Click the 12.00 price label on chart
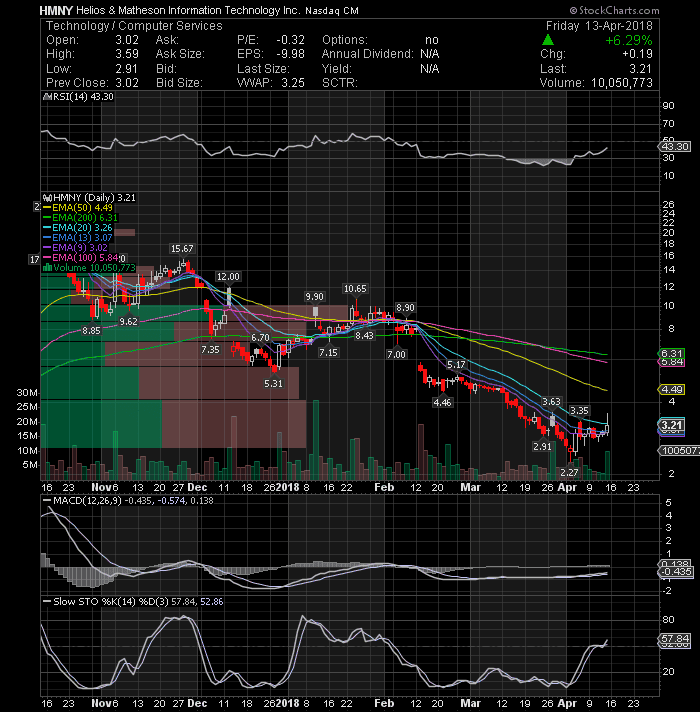Screen dimensions: 700x712 pos(228,277)
